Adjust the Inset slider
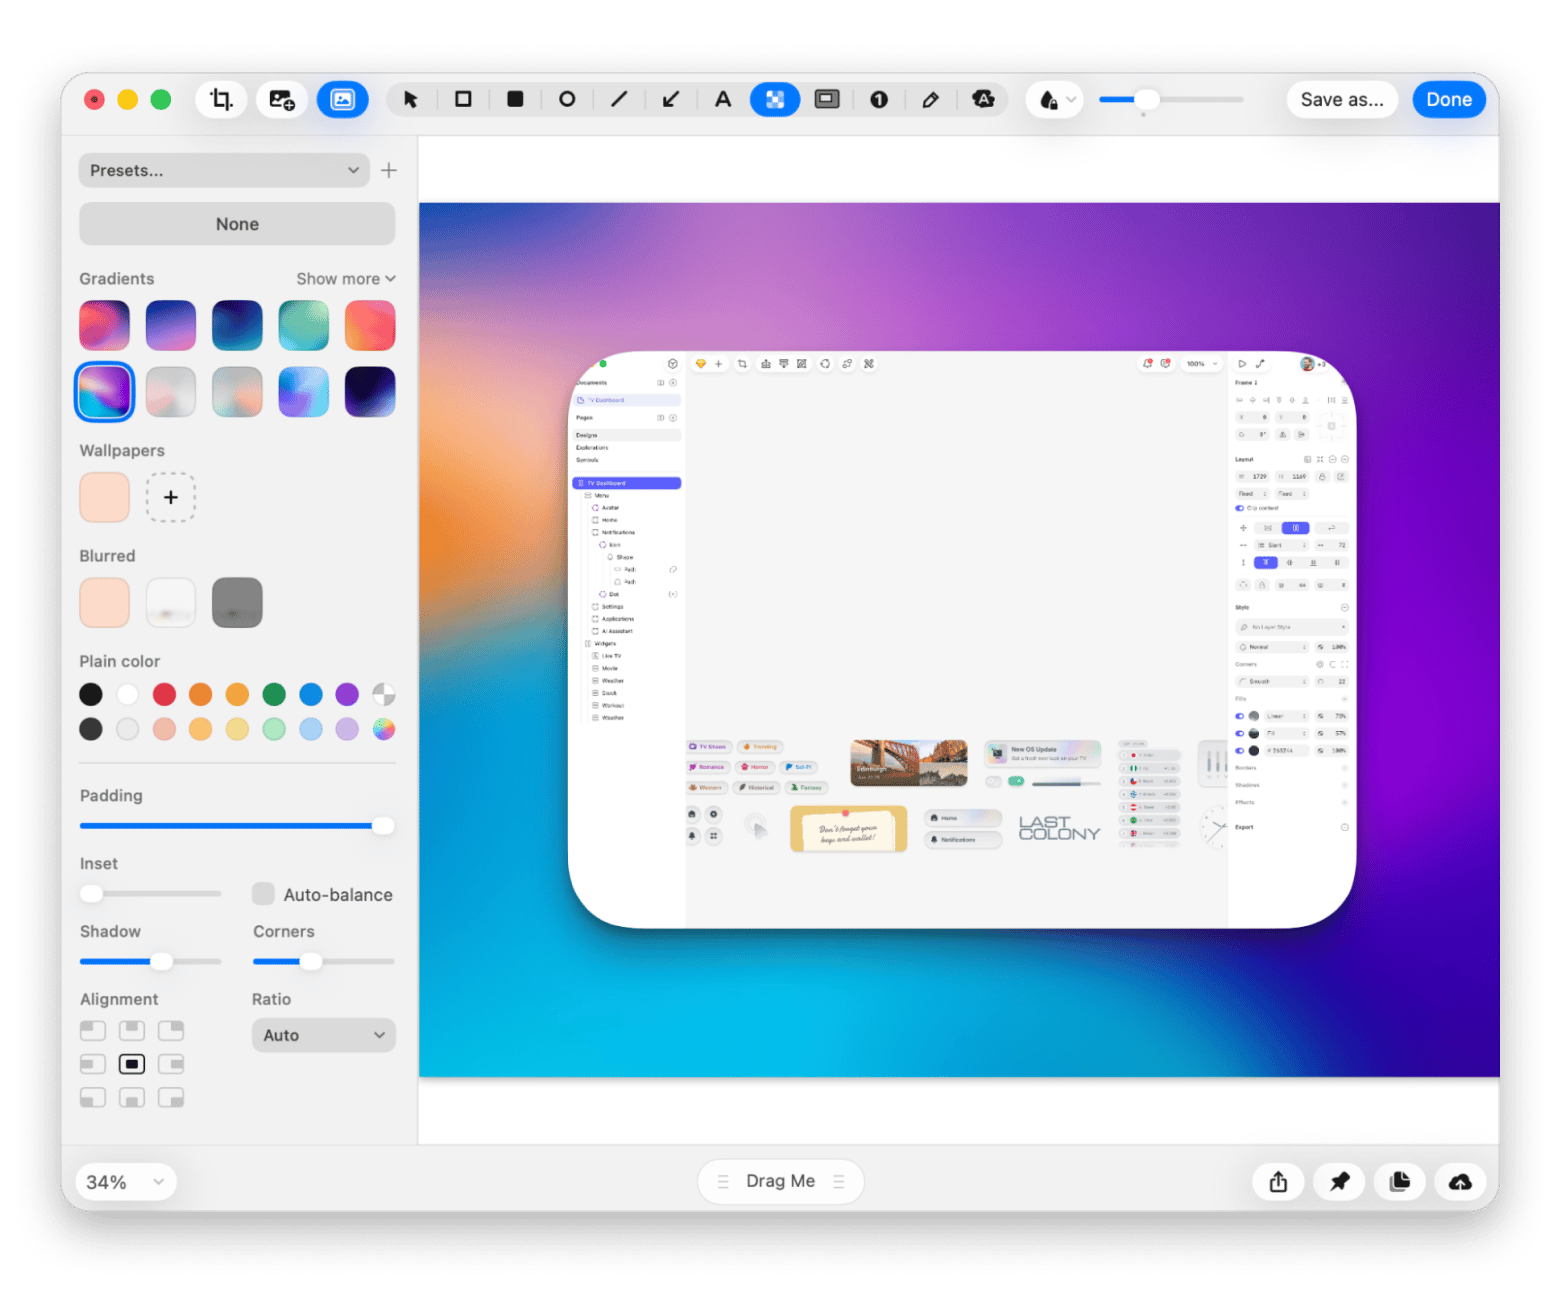This screenshot has width=1560, height=1292. click(150, 893)
